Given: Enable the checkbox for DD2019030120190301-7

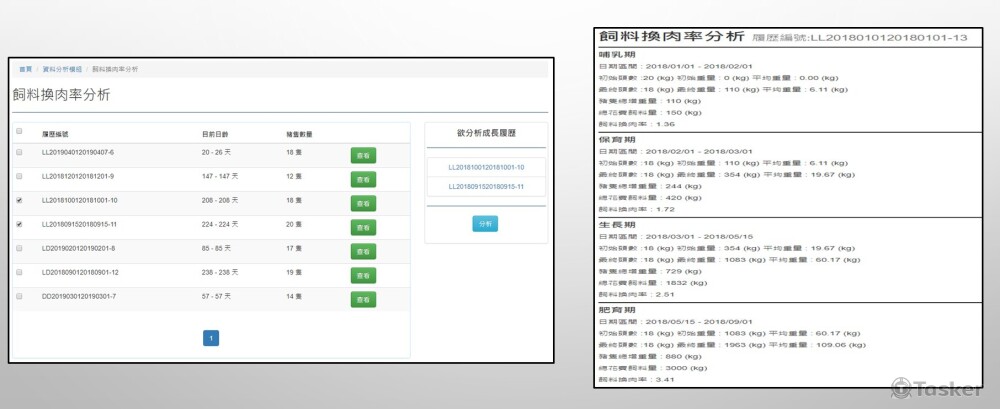Looking at the screenshot, I should [19, 297].
